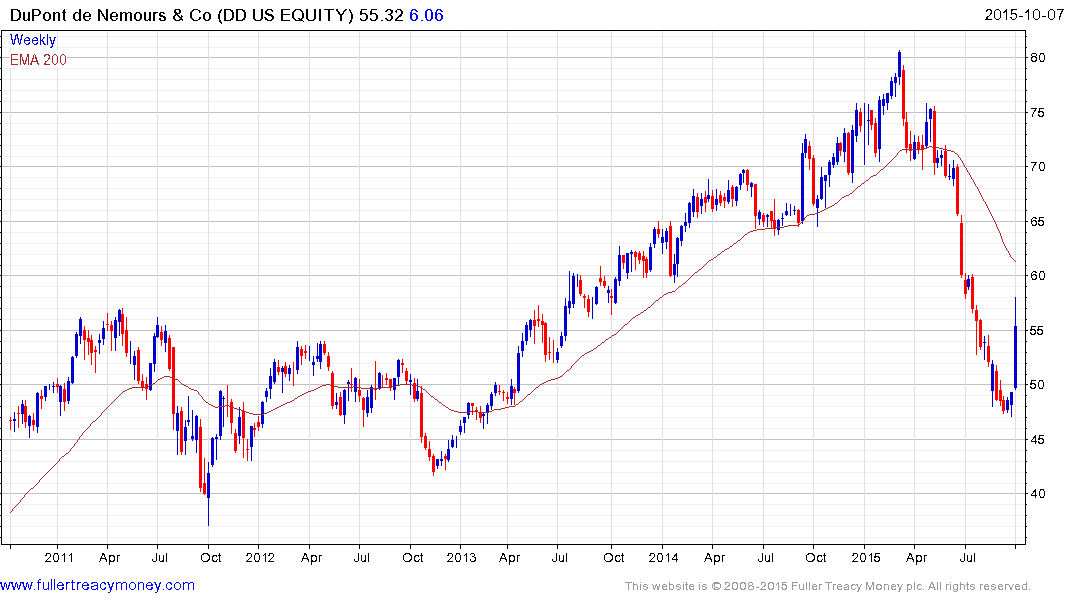Select the 2015 year marker on time axis
The width and height of the screenshot is (1075, 600).
(865, 557)
